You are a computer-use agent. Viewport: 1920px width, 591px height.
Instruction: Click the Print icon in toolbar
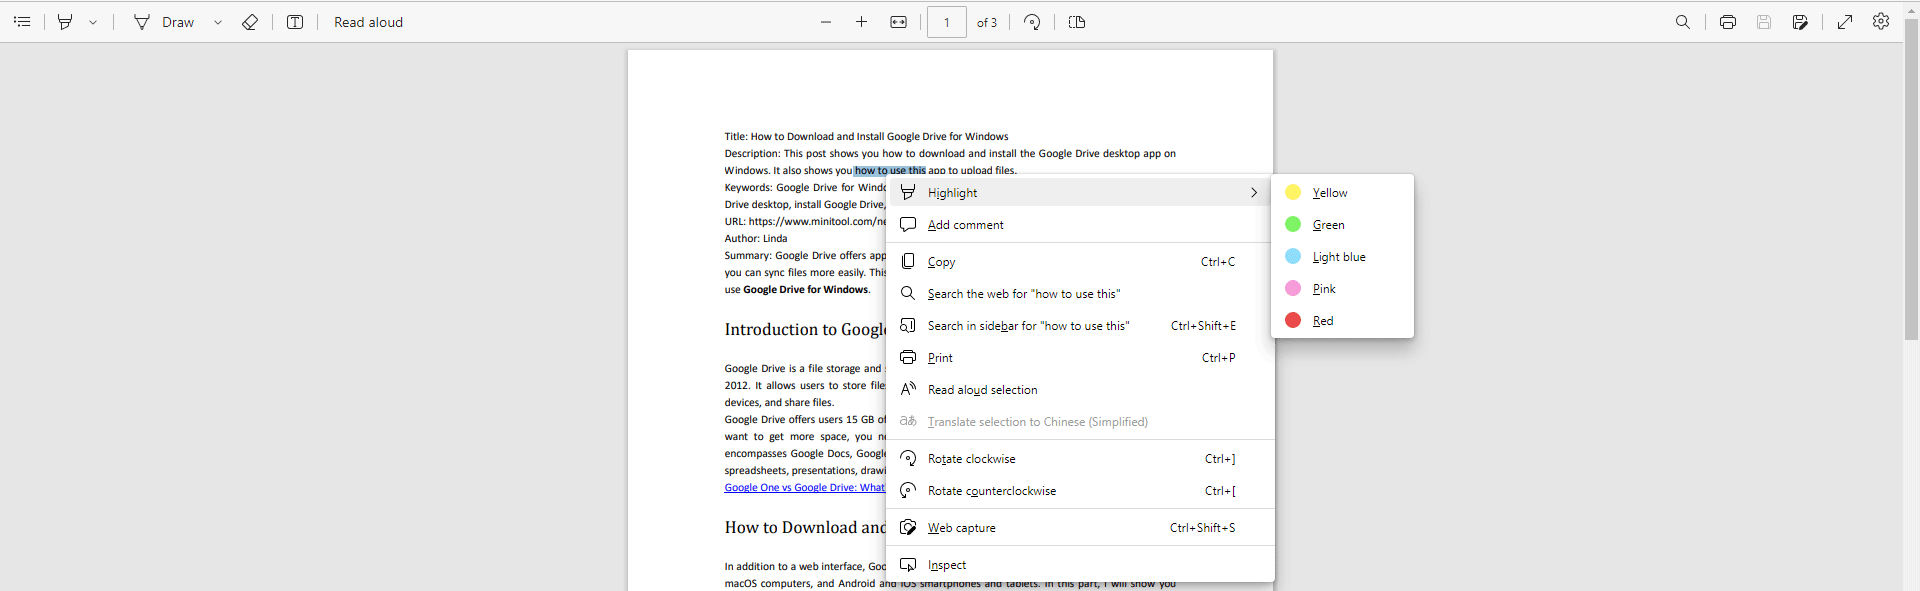click(x=1728, y=22)
